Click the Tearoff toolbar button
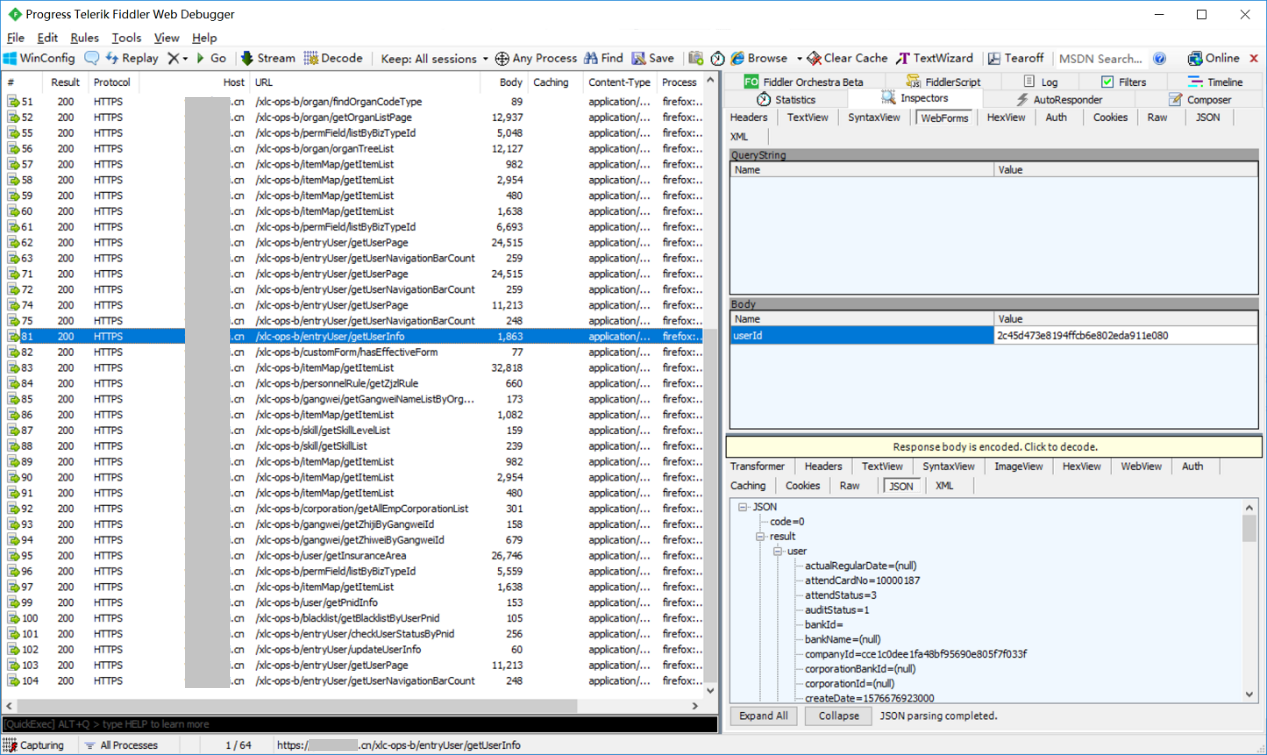Viewport: 1267px width, 755px height. tap(1015, 58)
